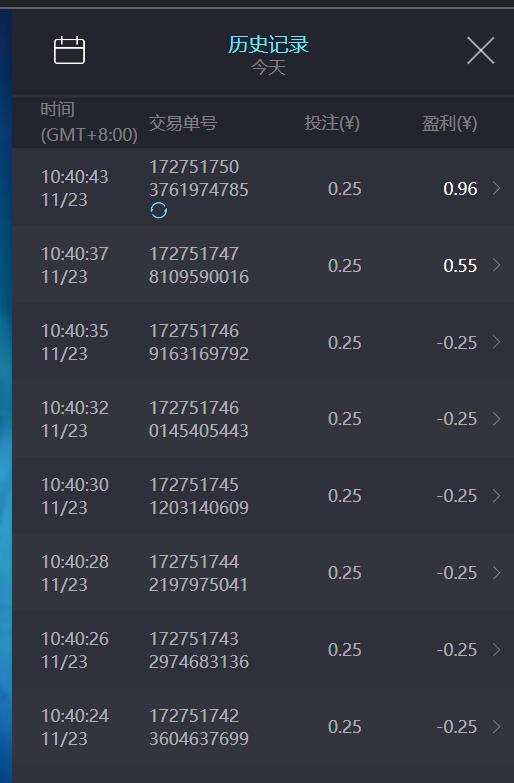Open chevron on the 10:40:30 record
This screenshot has height=783, width=514.
[497, 496]
